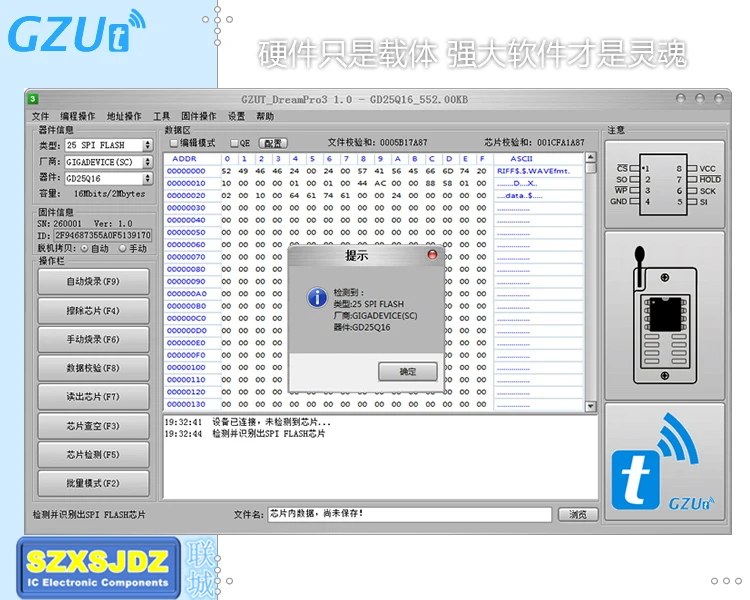The image size is (750, 600).
Task: Click 芯片查空(F3) button
Action: (93, 426)
